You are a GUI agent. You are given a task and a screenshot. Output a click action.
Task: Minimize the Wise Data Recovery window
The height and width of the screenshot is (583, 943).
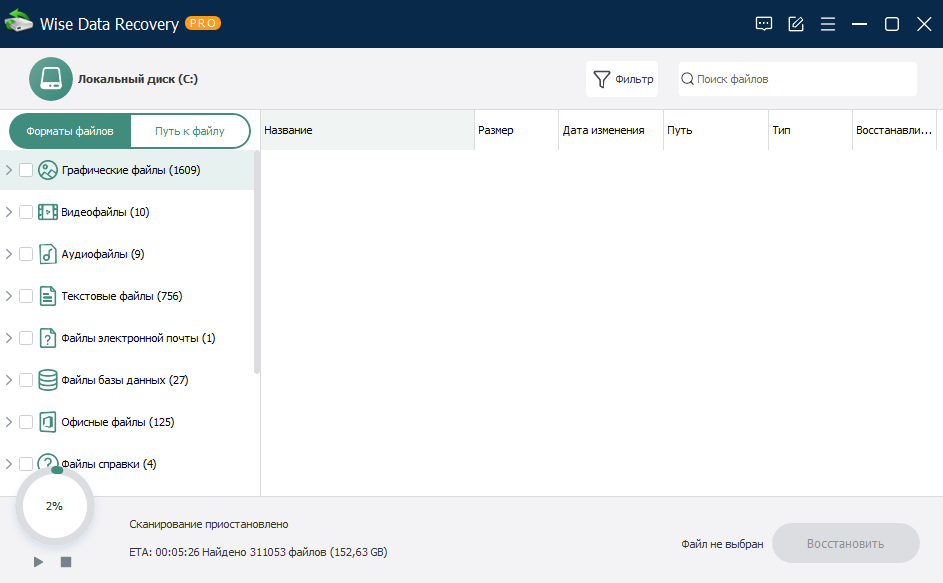click(859, 24)
